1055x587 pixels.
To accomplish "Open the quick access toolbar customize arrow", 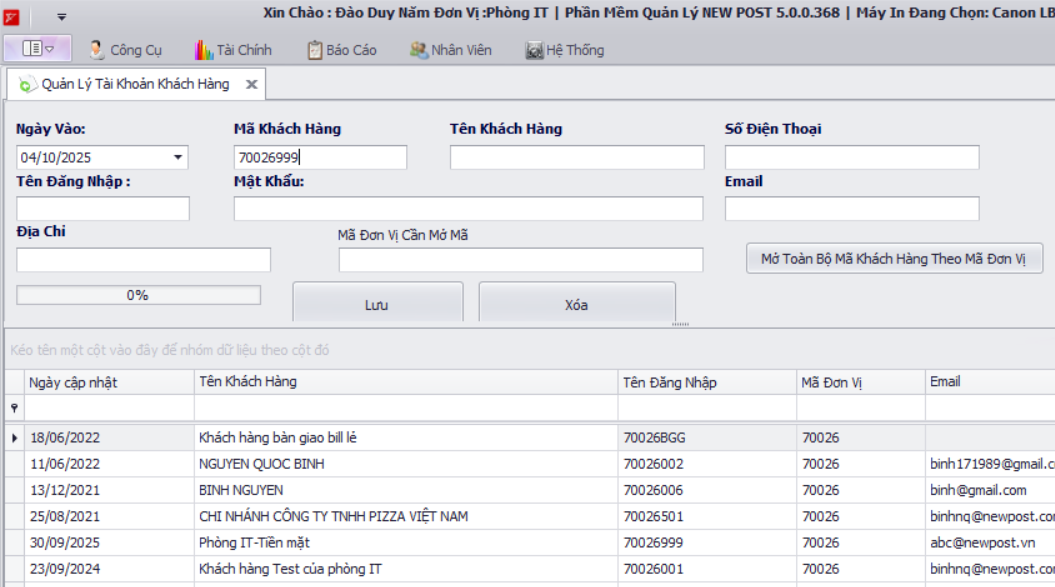I will click(x=62, y=17).
